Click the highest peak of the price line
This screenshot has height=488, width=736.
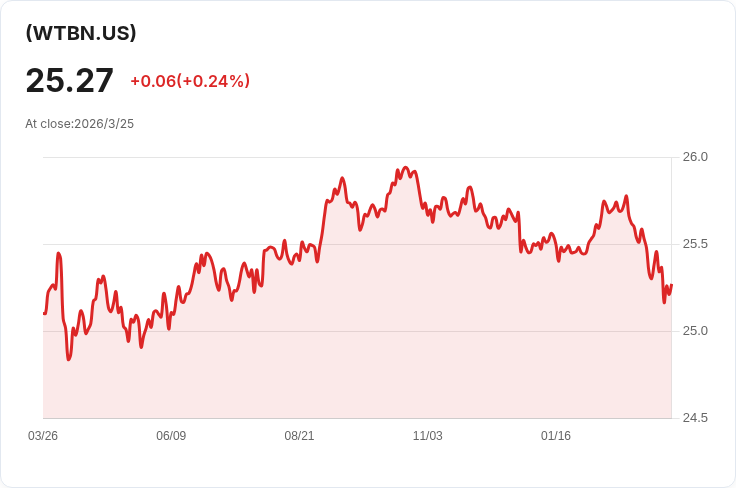tap(405, 168)
